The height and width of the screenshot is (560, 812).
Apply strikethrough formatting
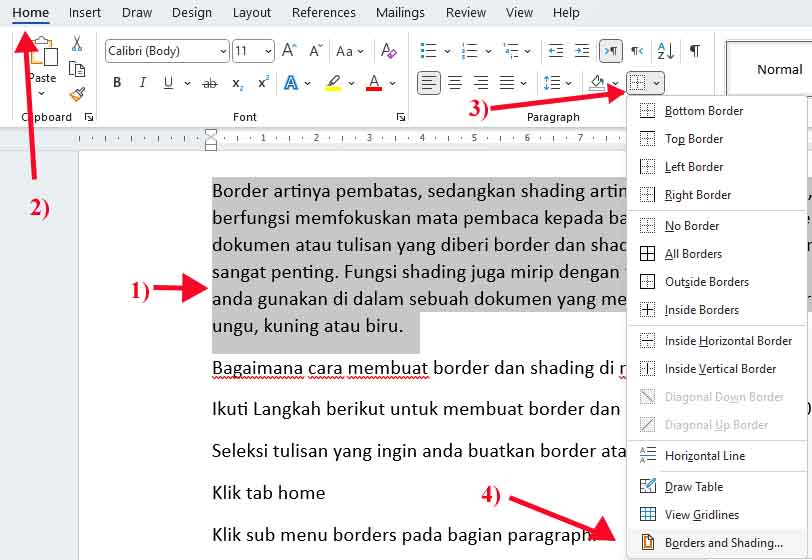tap(210, 83)
